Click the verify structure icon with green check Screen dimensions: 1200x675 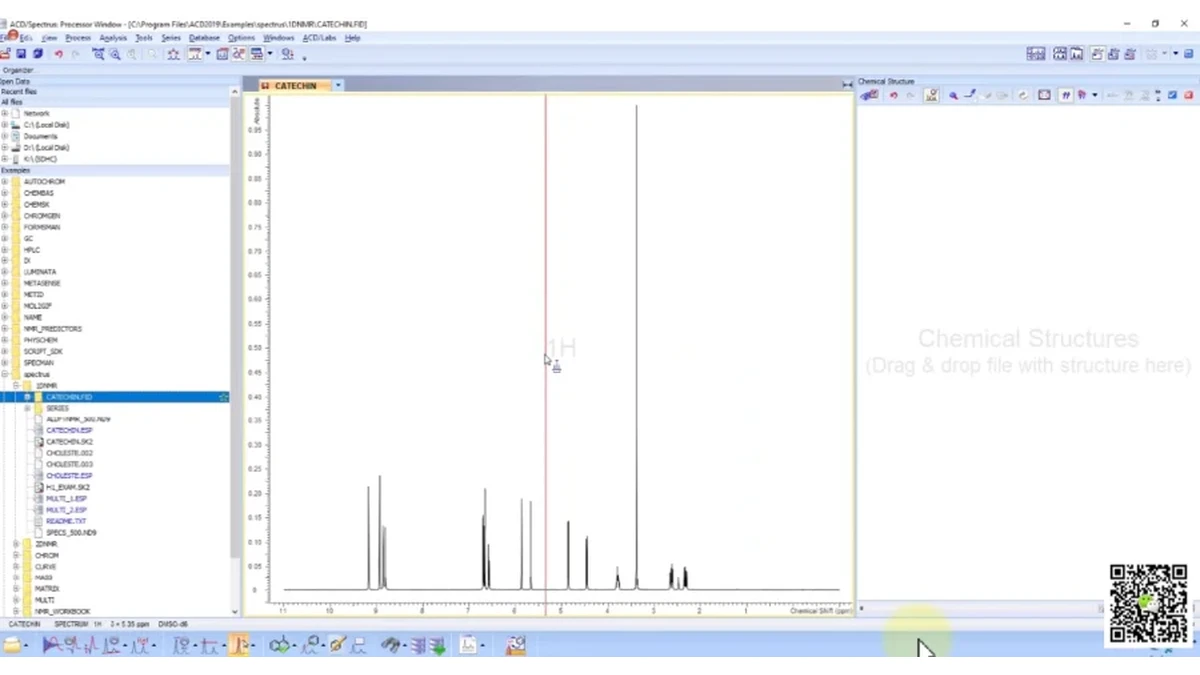pyautogui.click(x=279, y=646)
